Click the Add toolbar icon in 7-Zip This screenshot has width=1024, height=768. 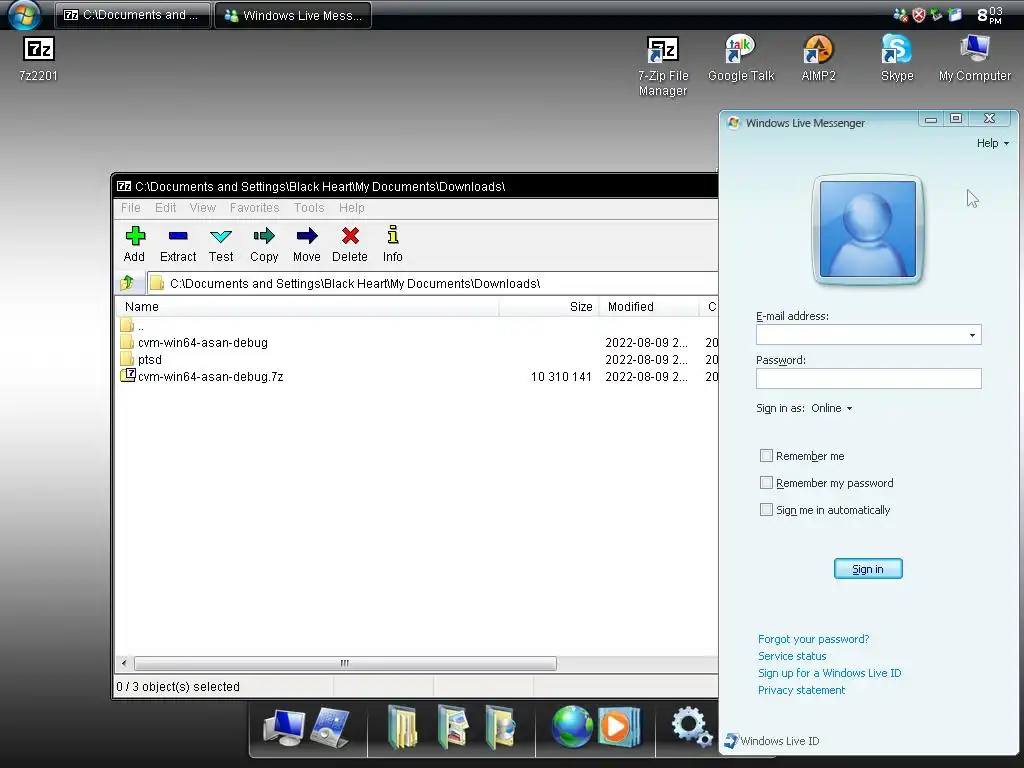[x=135, y=244]
